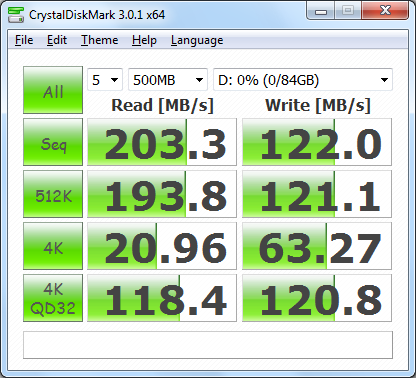
Task: Start the 4K random test
Action: point(53,246)
